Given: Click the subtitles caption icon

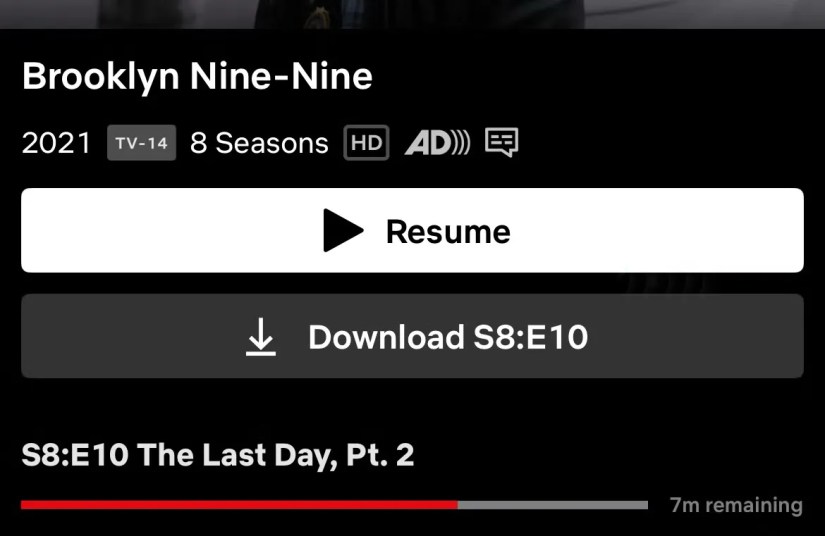Looking at the screenshot, I should pos(501,142).
